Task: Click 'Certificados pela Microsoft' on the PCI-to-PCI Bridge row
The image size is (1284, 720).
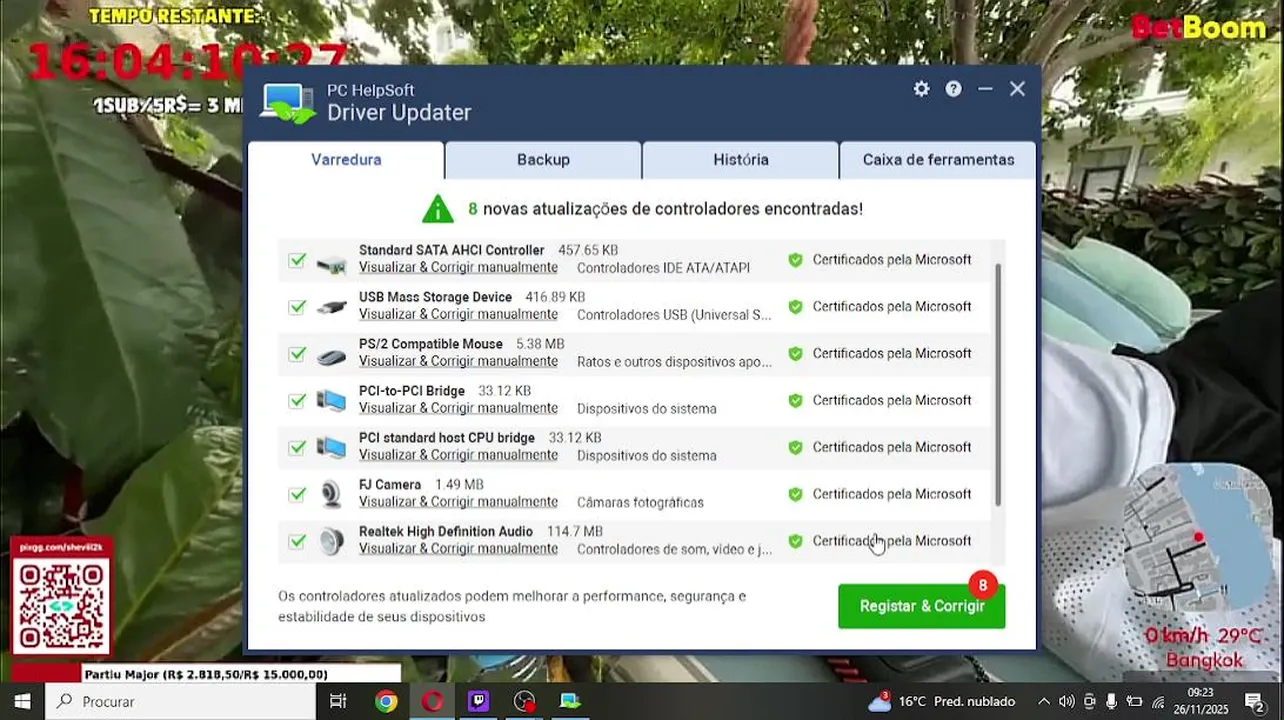Action: [x=892, y=401]
